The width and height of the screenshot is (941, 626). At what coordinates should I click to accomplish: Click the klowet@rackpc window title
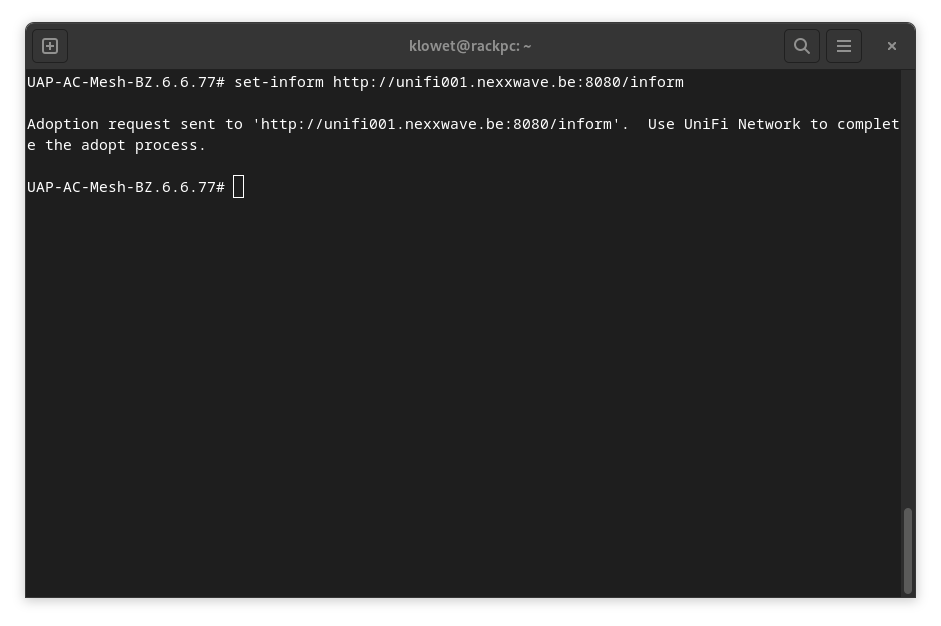pos(470,46)
